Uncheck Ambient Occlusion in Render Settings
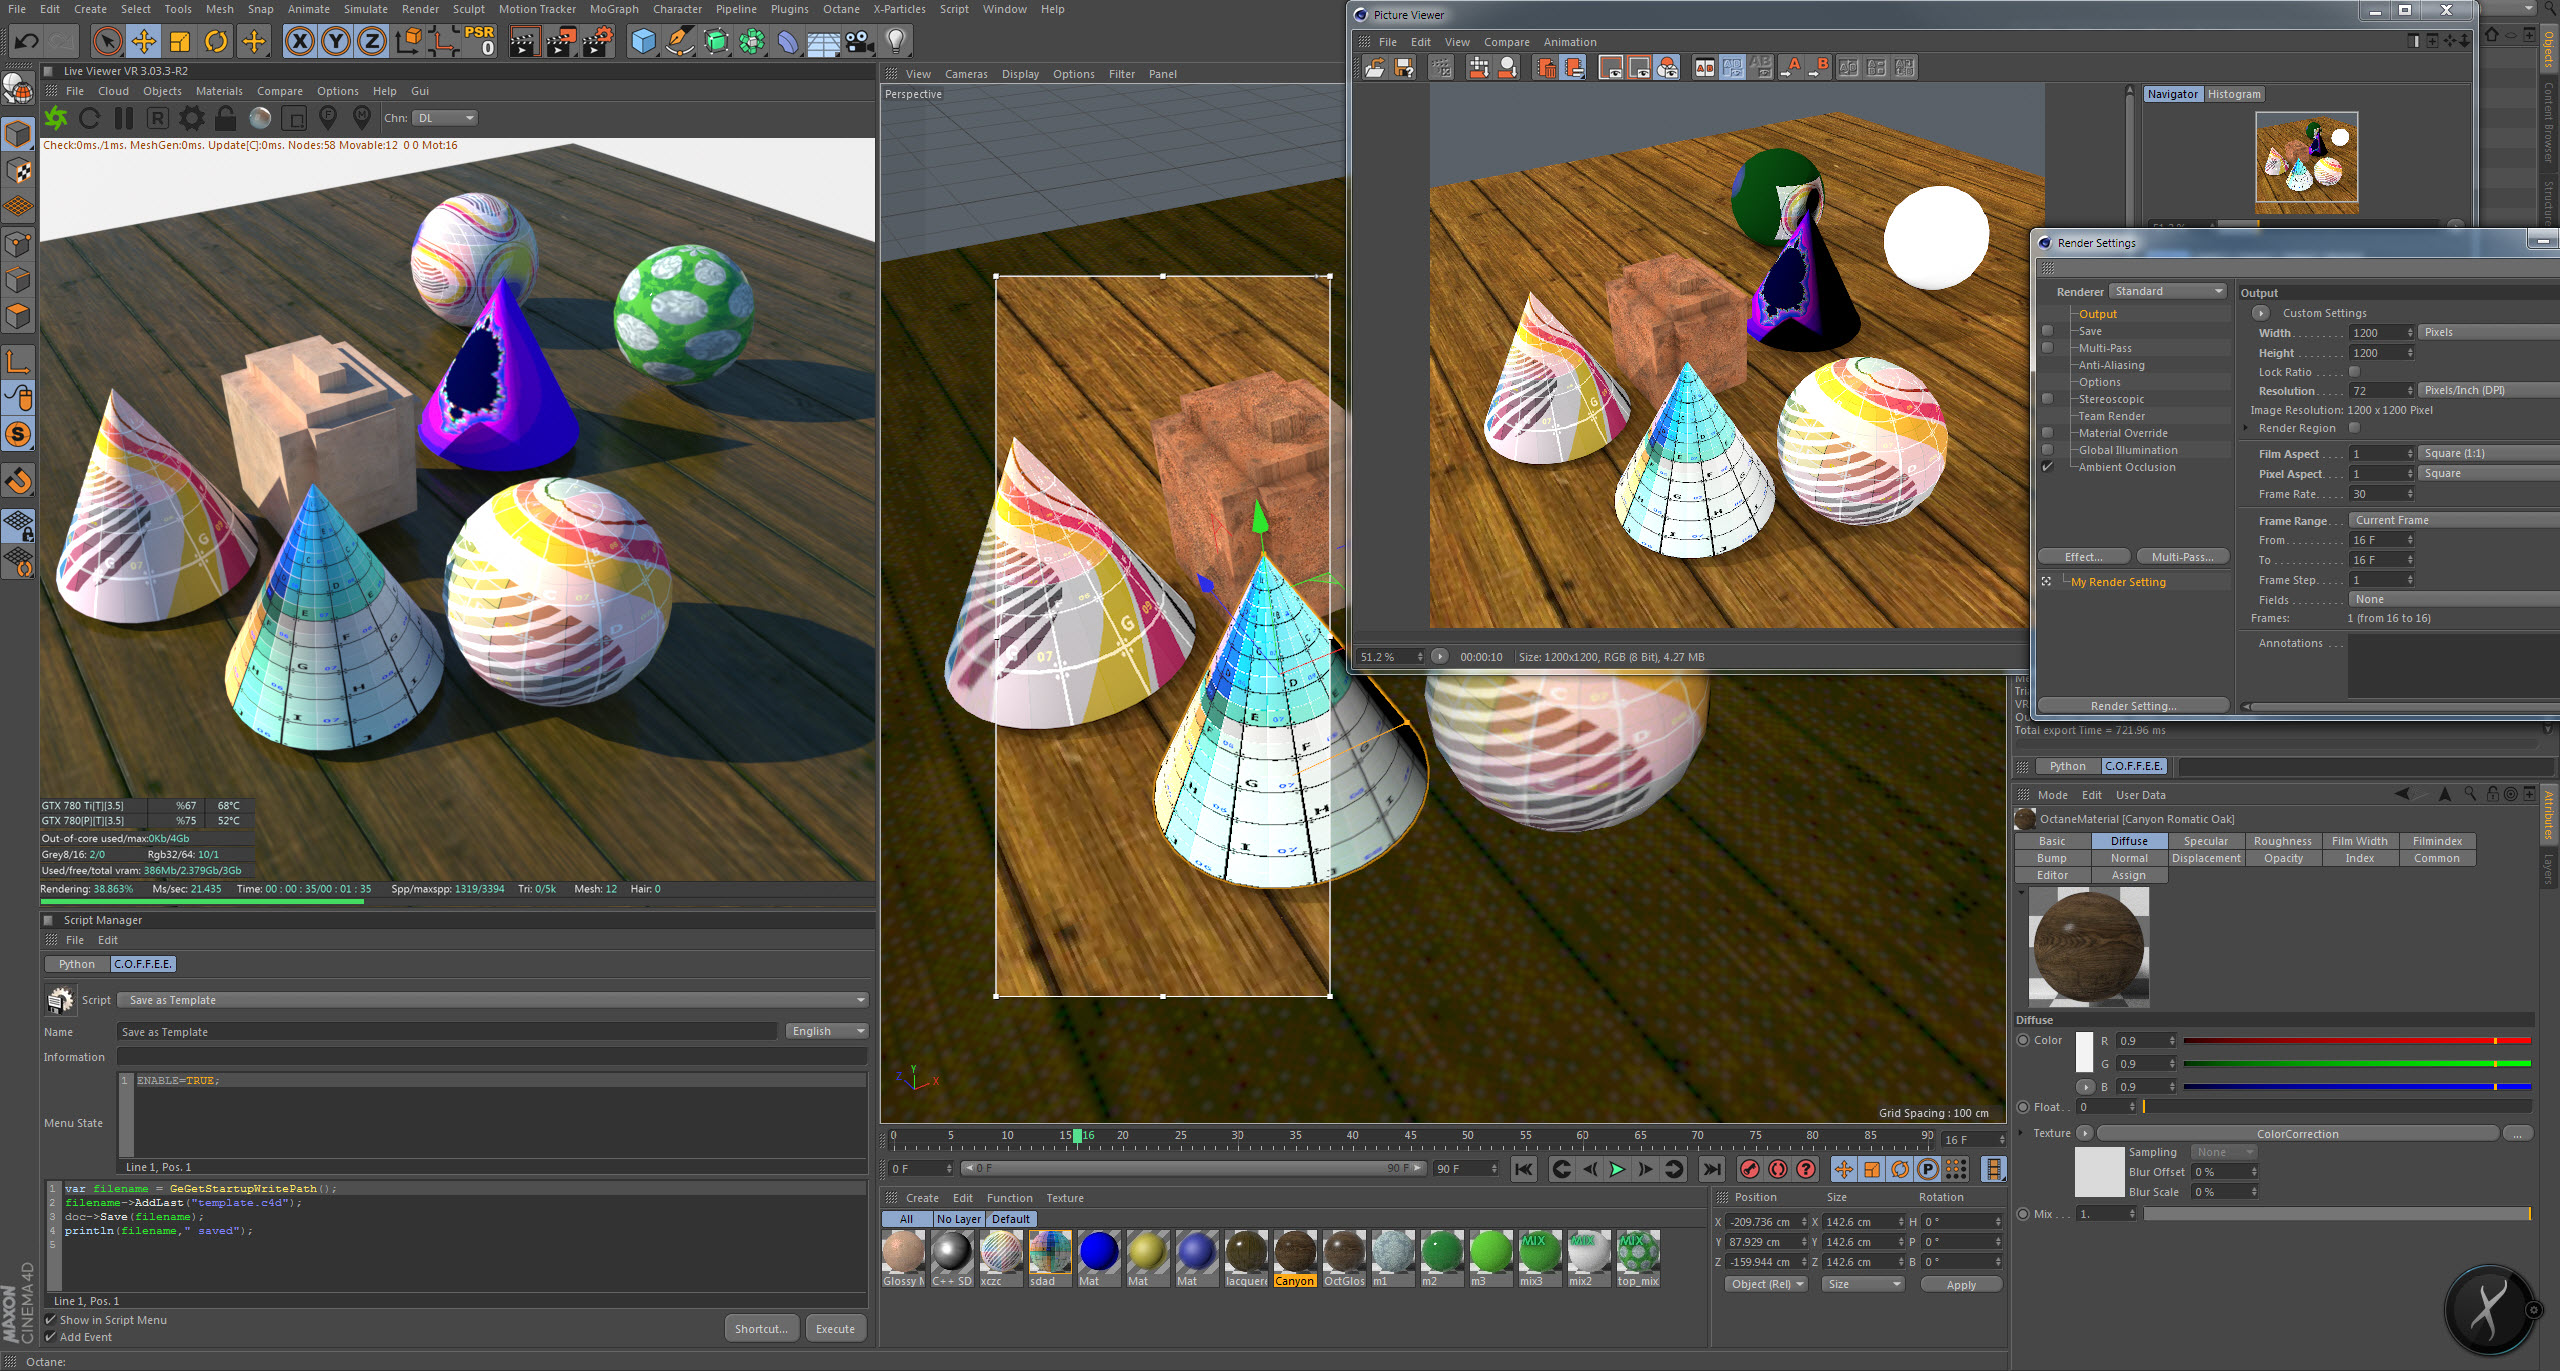The image size is (2560, 1371). click(2047, 467)
